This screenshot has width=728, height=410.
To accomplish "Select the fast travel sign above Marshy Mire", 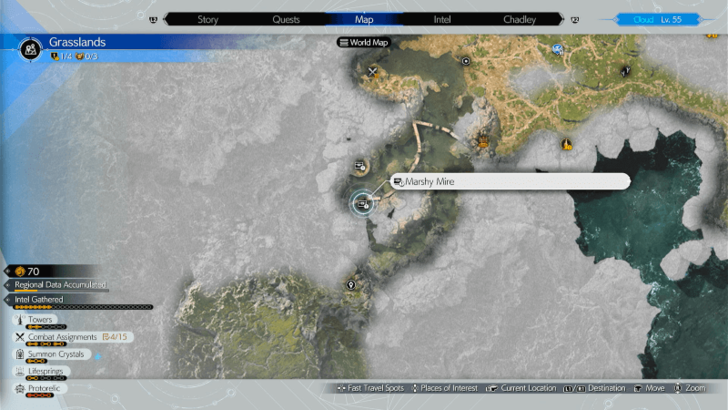I will tap(360, 165).
